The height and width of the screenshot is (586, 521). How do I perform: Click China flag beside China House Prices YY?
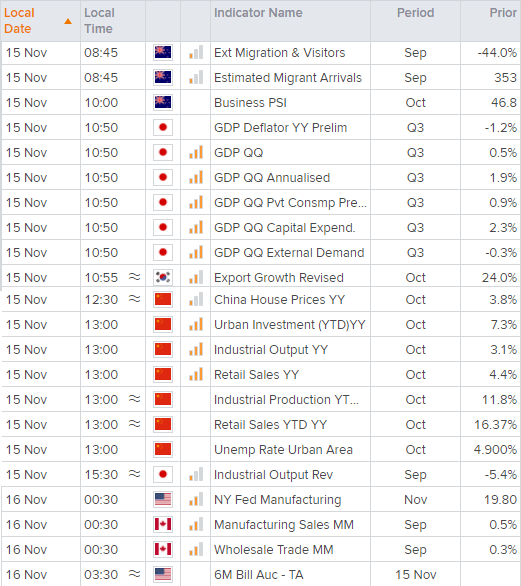[x=163, y=299]
